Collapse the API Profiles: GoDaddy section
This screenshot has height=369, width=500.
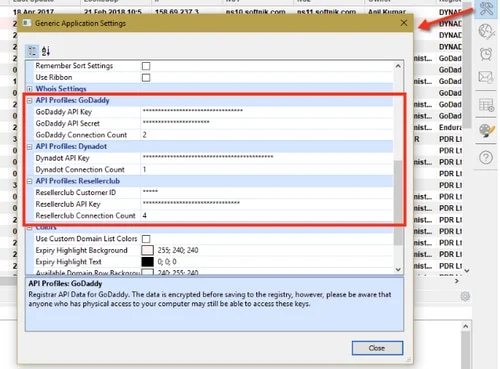[x=30, y=100]
